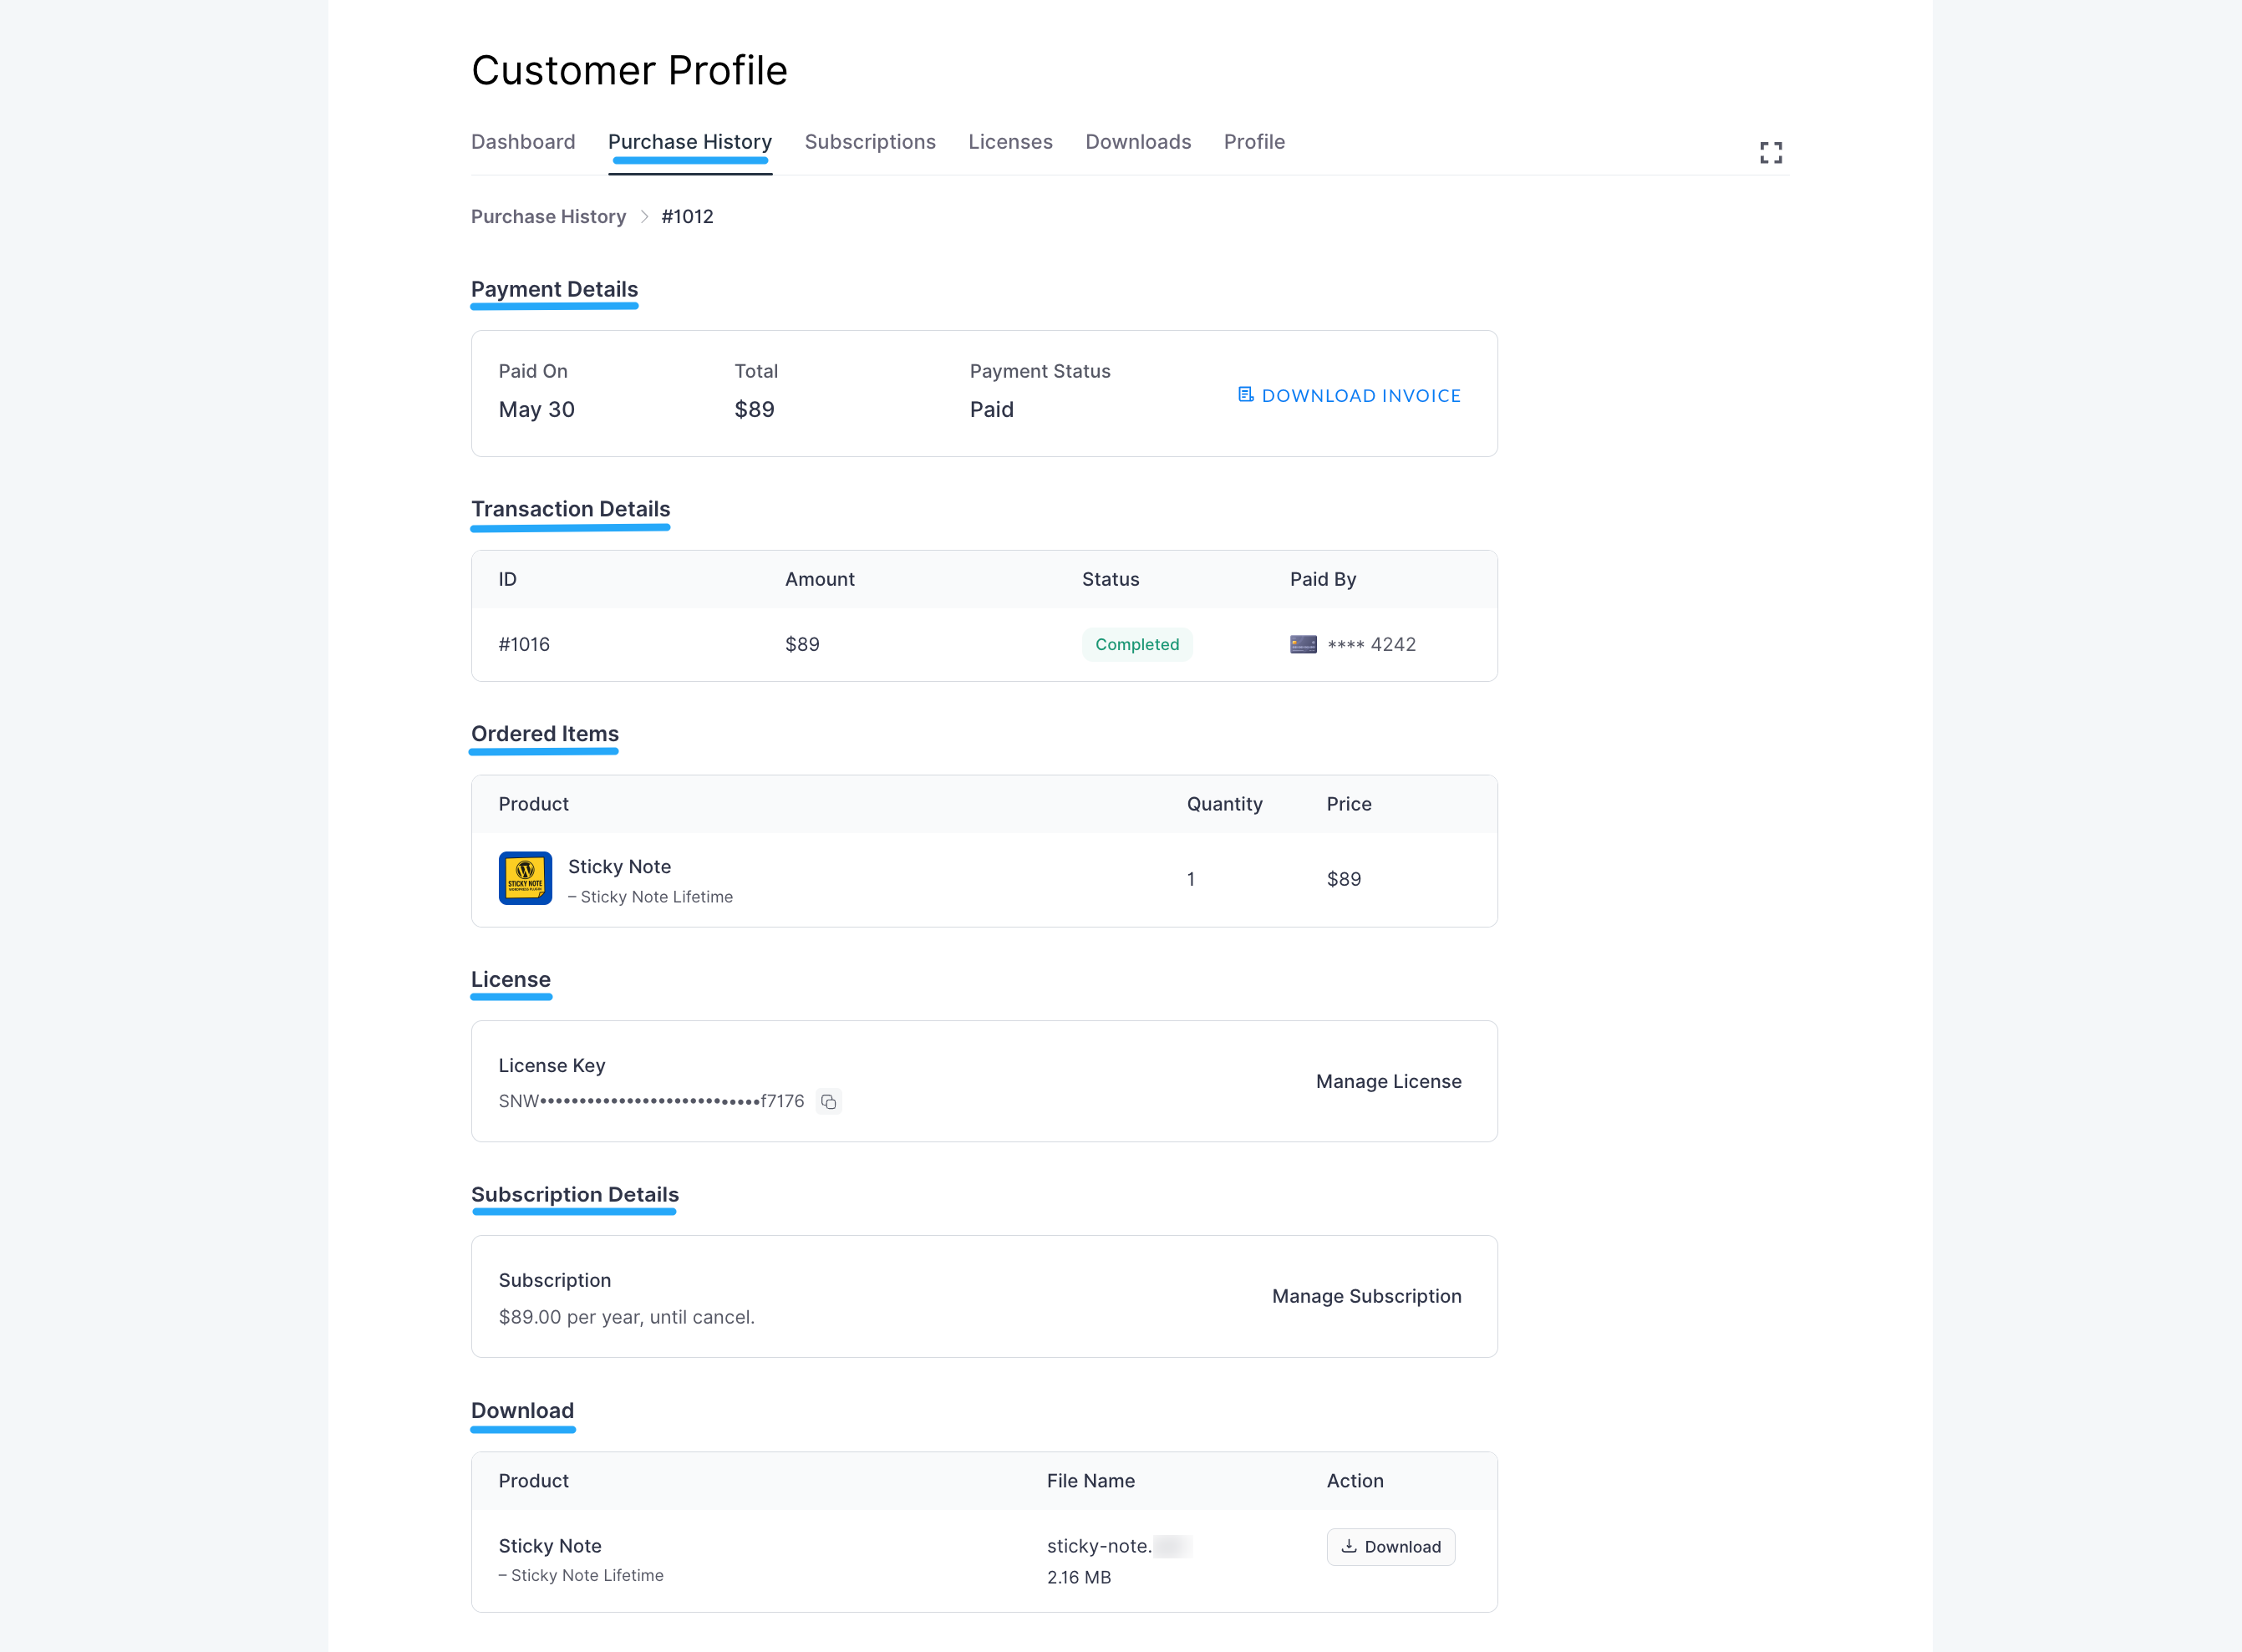Switch to the Subscriptions tab

click(871, 141)
